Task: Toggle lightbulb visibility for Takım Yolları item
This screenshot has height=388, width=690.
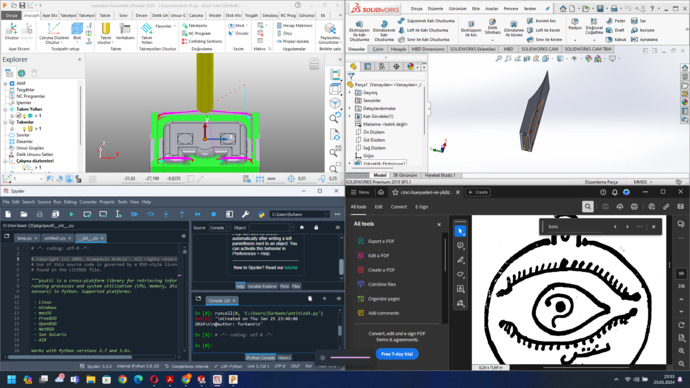Action: click(x=25, y=116)
